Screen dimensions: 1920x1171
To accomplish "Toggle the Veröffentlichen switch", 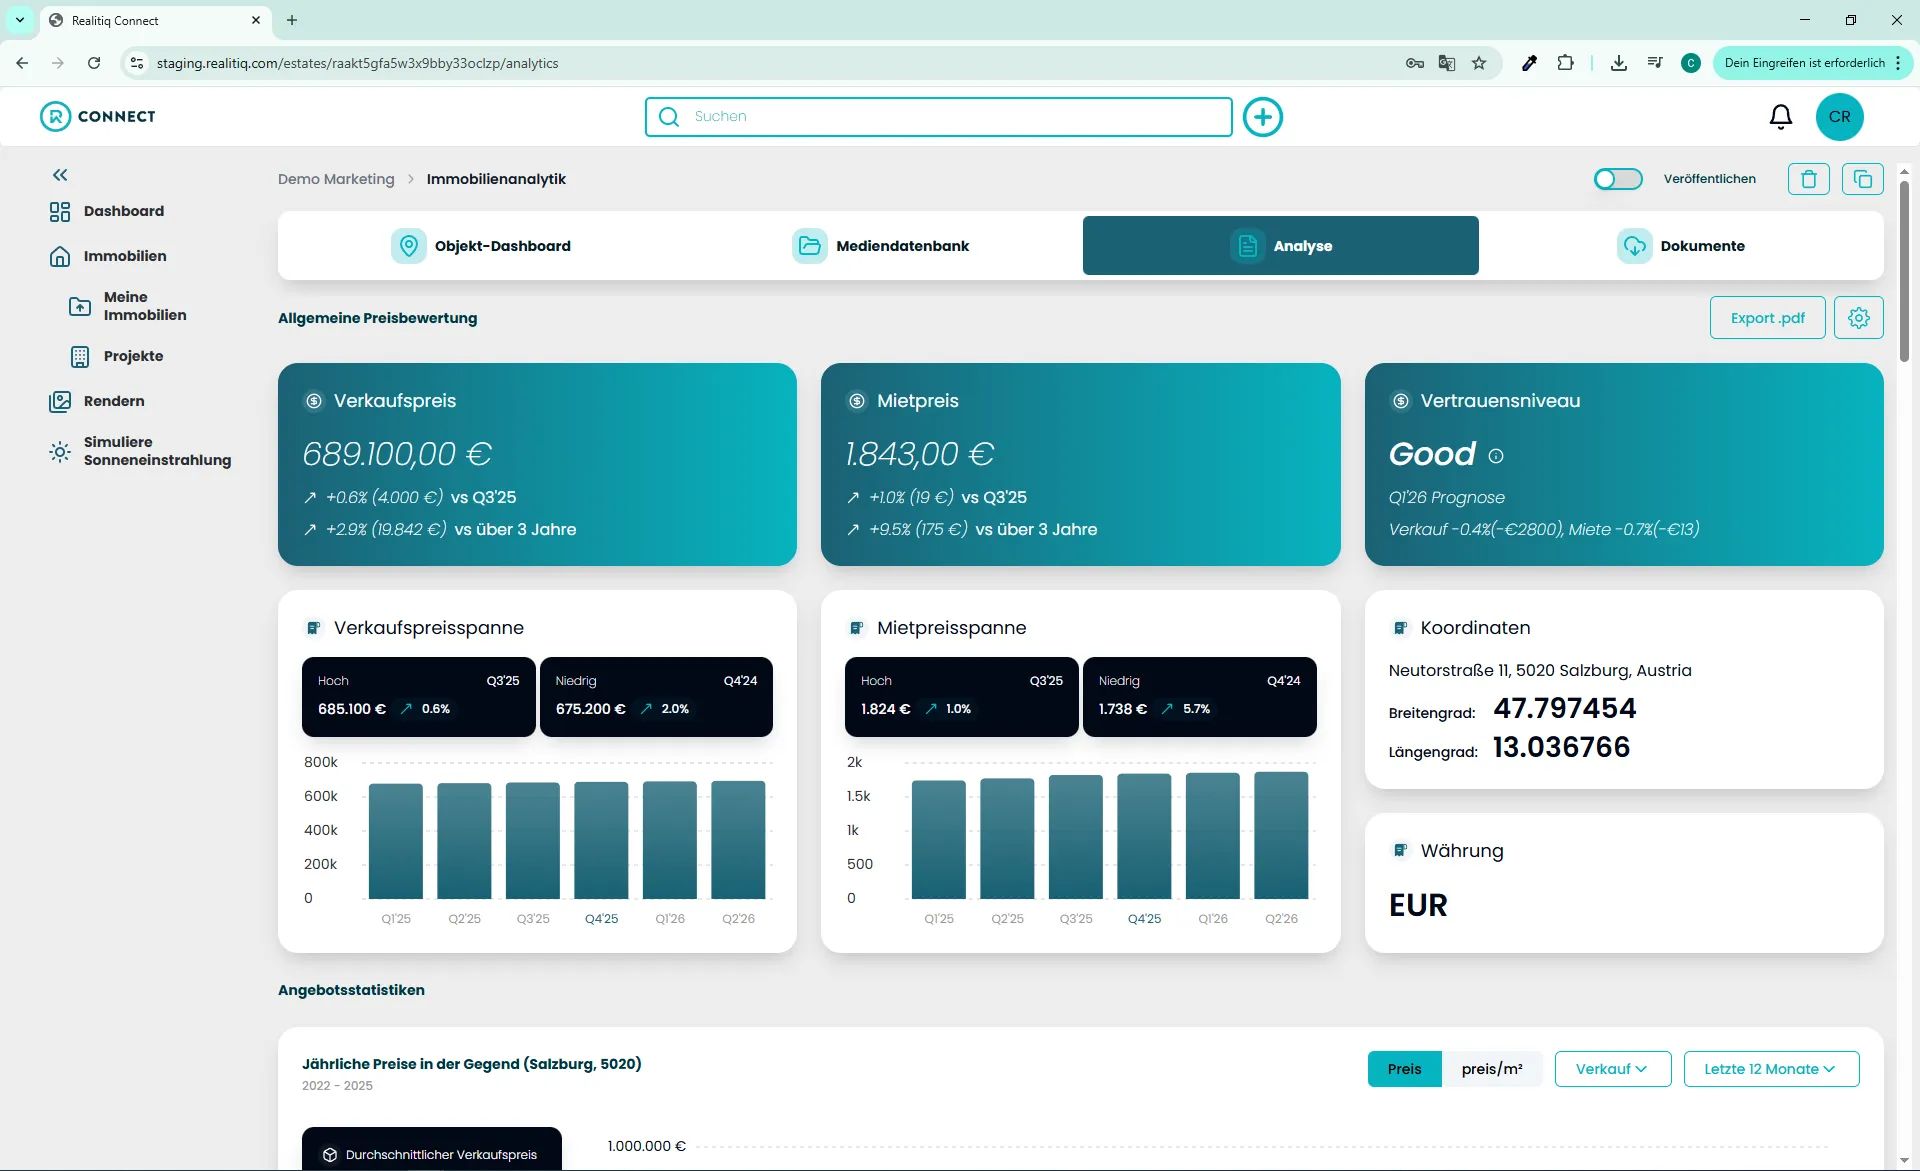I will point(1617,178).
